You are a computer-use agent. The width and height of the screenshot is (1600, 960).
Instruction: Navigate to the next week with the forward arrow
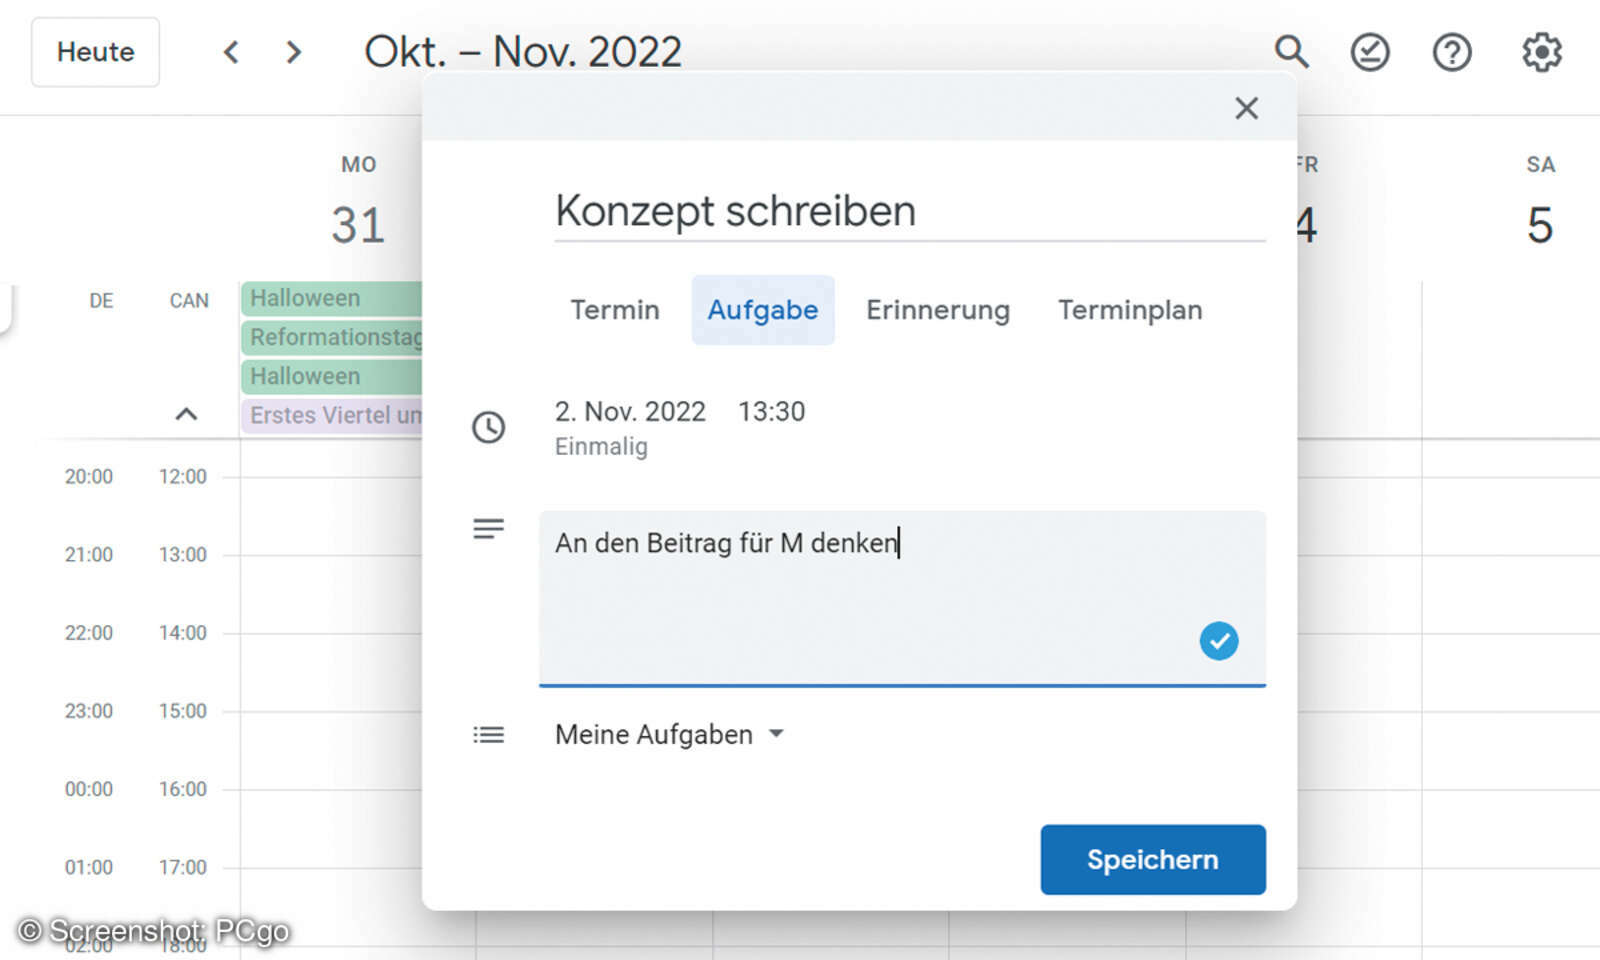(293, 52)
